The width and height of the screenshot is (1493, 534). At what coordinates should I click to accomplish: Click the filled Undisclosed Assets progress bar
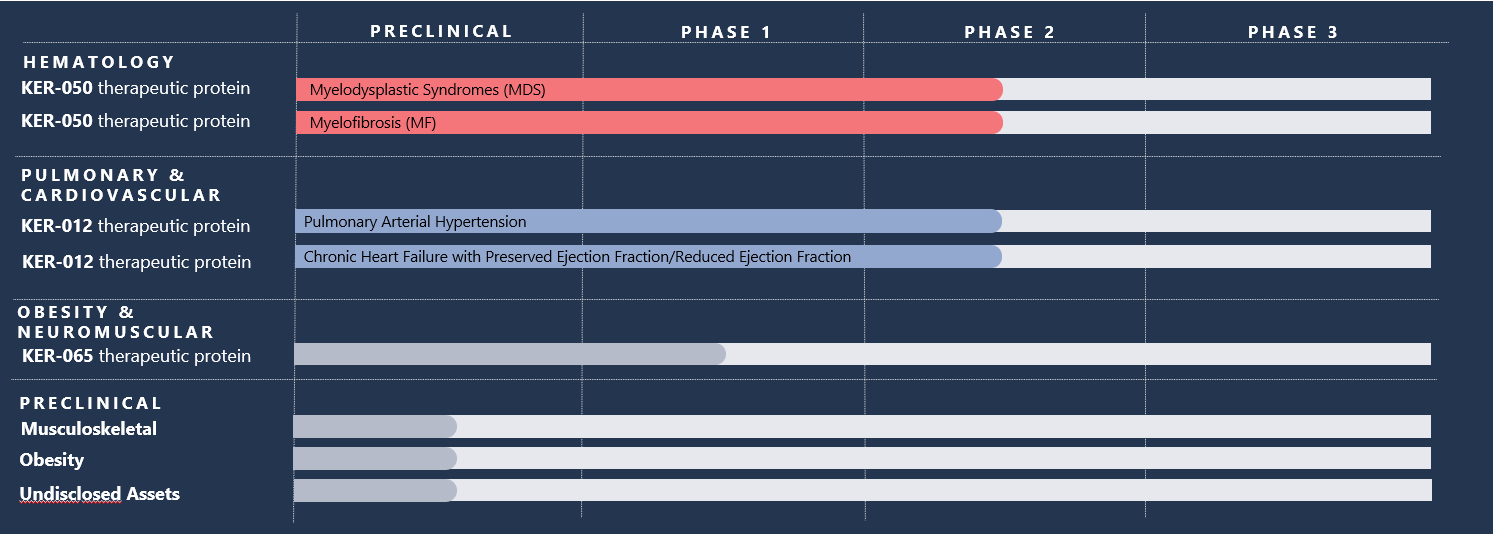pyautogui.click(x=375, y=491)
